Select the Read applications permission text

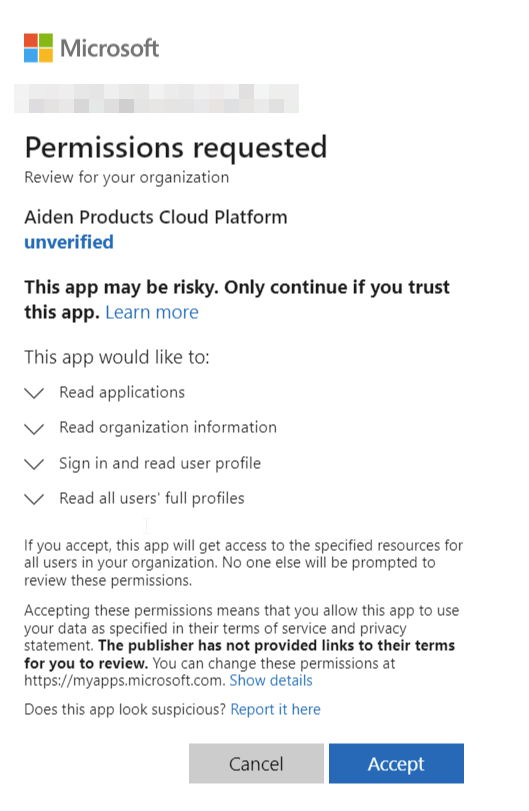(122, 393)
